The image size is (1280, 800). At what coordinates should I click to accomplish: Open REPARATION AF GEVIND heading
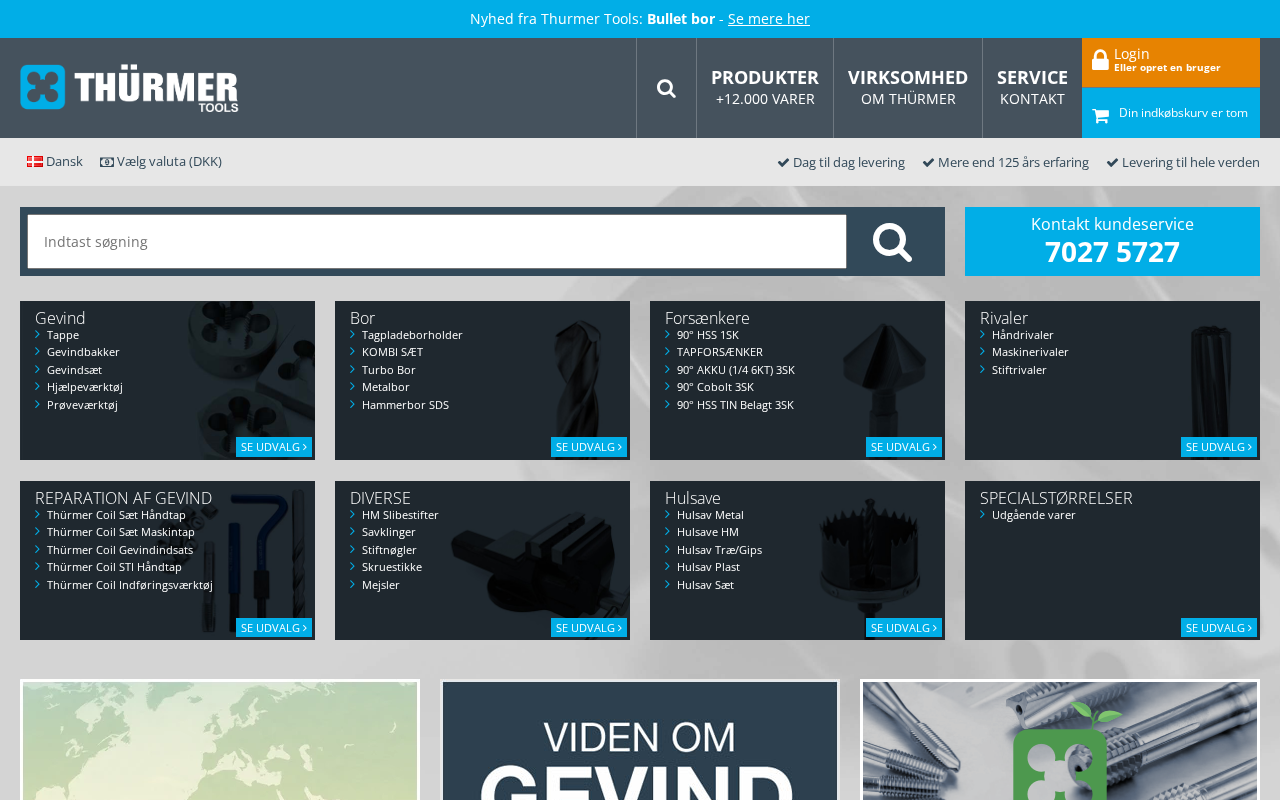pyautogui.click(x=123, y=498)
